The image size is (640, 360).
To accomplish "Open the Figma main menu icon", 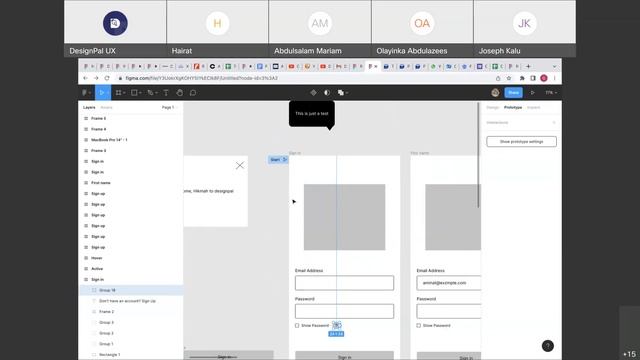I will pyautogui.click(x=84, y=93).
